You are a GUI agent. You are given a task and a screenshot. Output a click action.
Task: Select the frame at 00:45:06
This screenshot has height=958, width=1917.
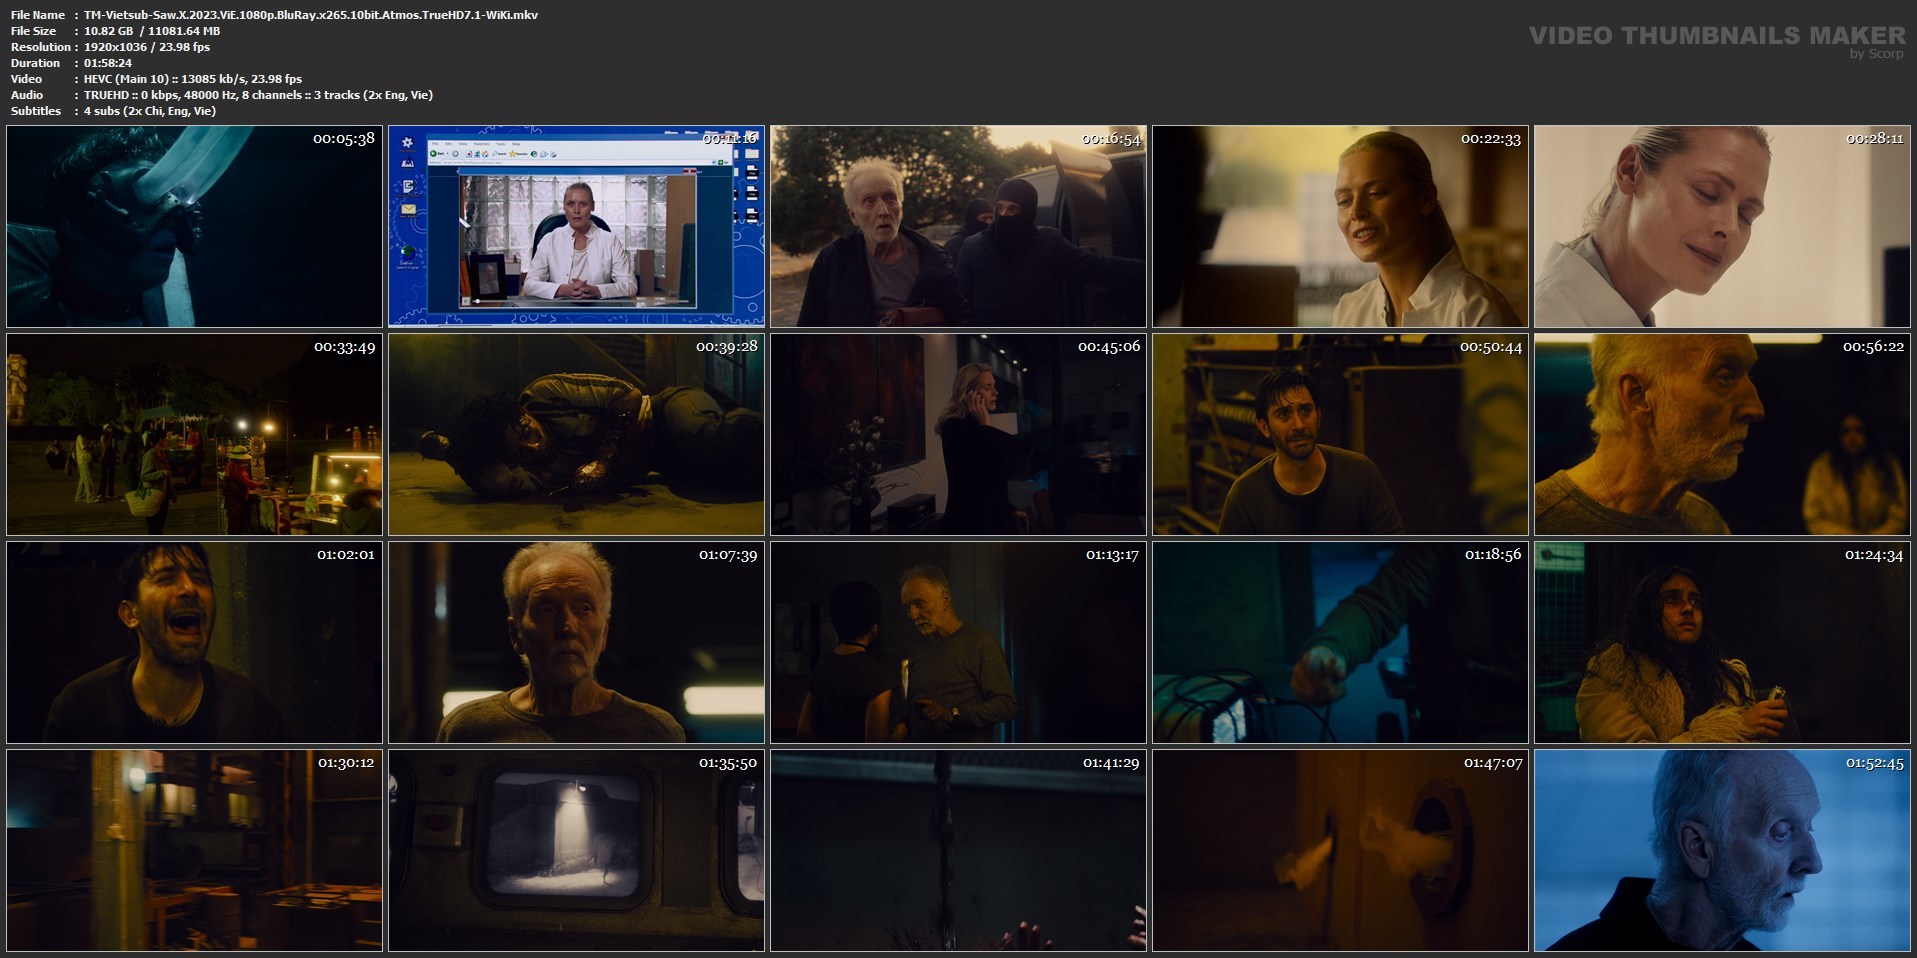click(958, 434)
